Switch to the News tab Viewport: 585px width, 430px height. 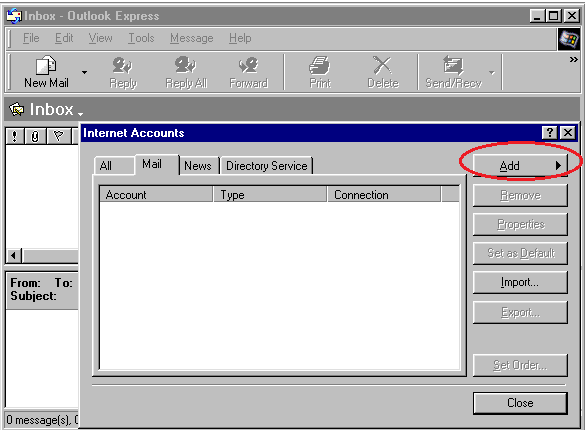(x=198, y=166)
